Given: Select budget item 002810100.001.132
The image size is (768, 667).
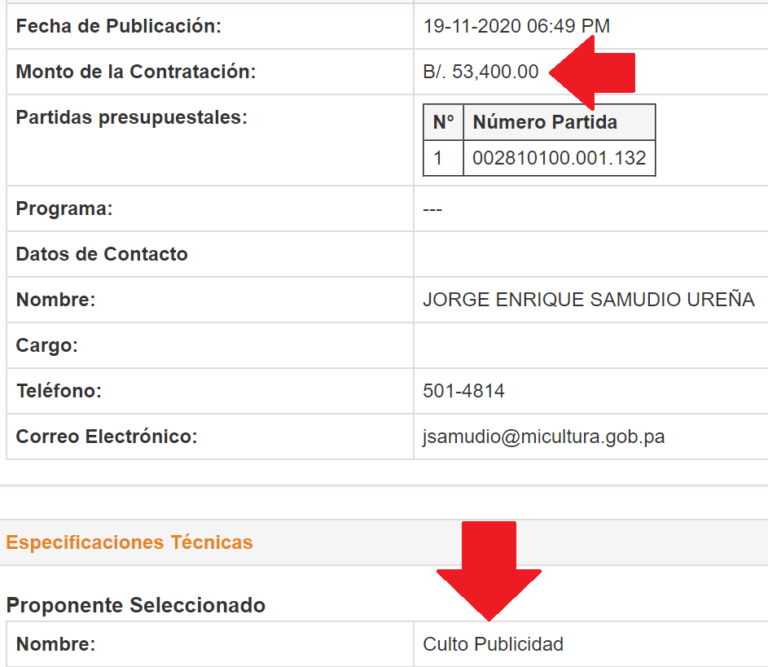Looking at the screenshot, I should click(x=559, y=158).
